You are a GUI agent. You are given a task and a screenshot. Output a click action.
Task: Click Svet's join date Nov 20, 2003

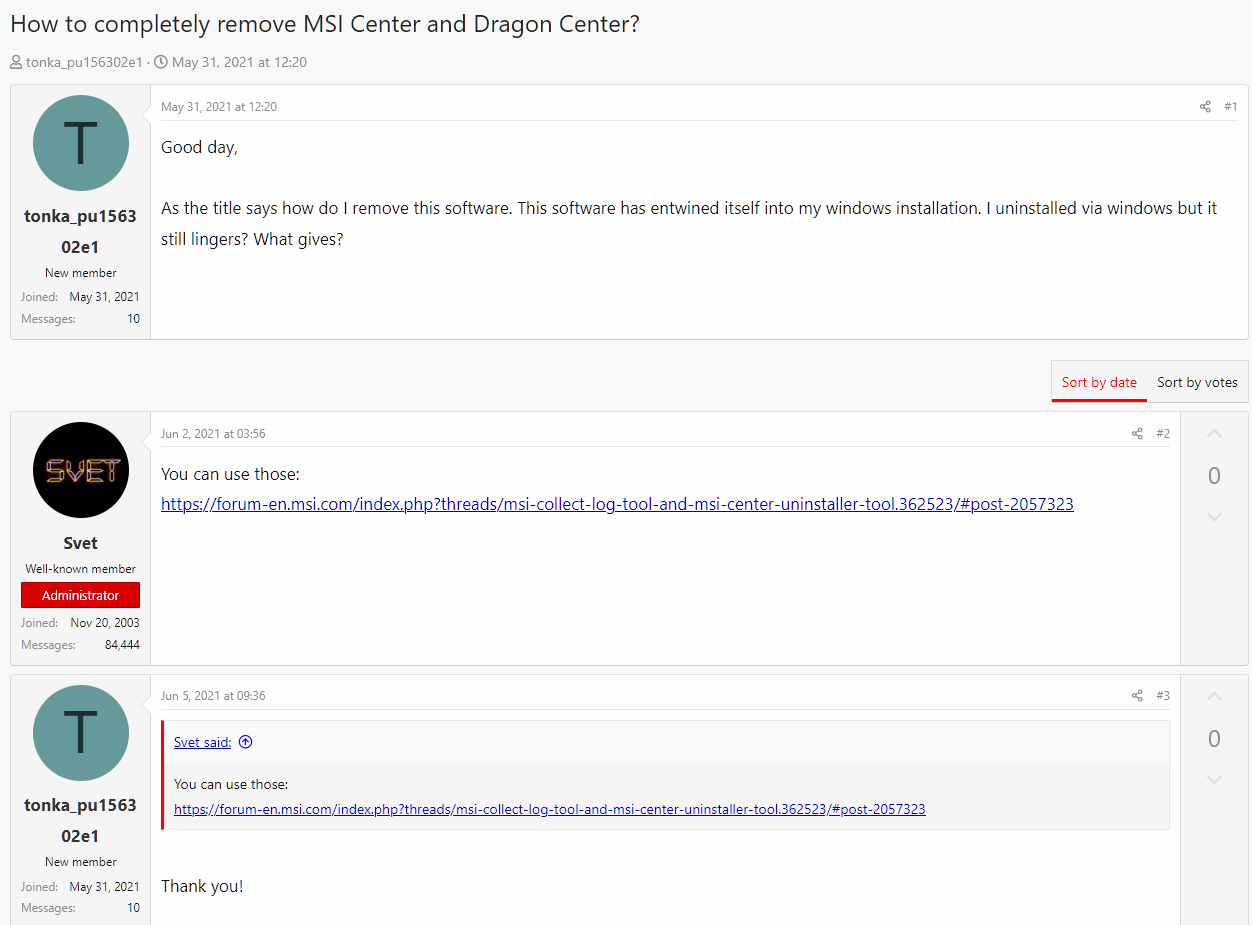pyautogui.click(x=105, y=623)
